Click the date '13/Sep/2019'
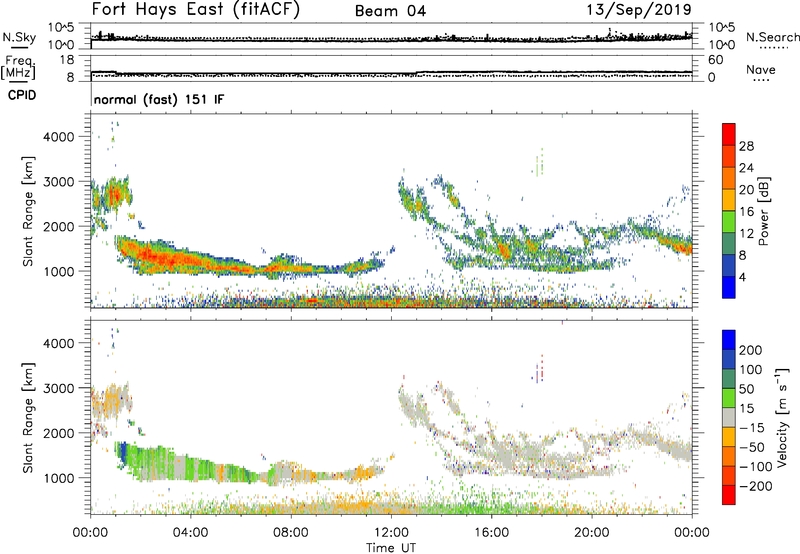This screenshot has width=800, height=554. [639, 9]
